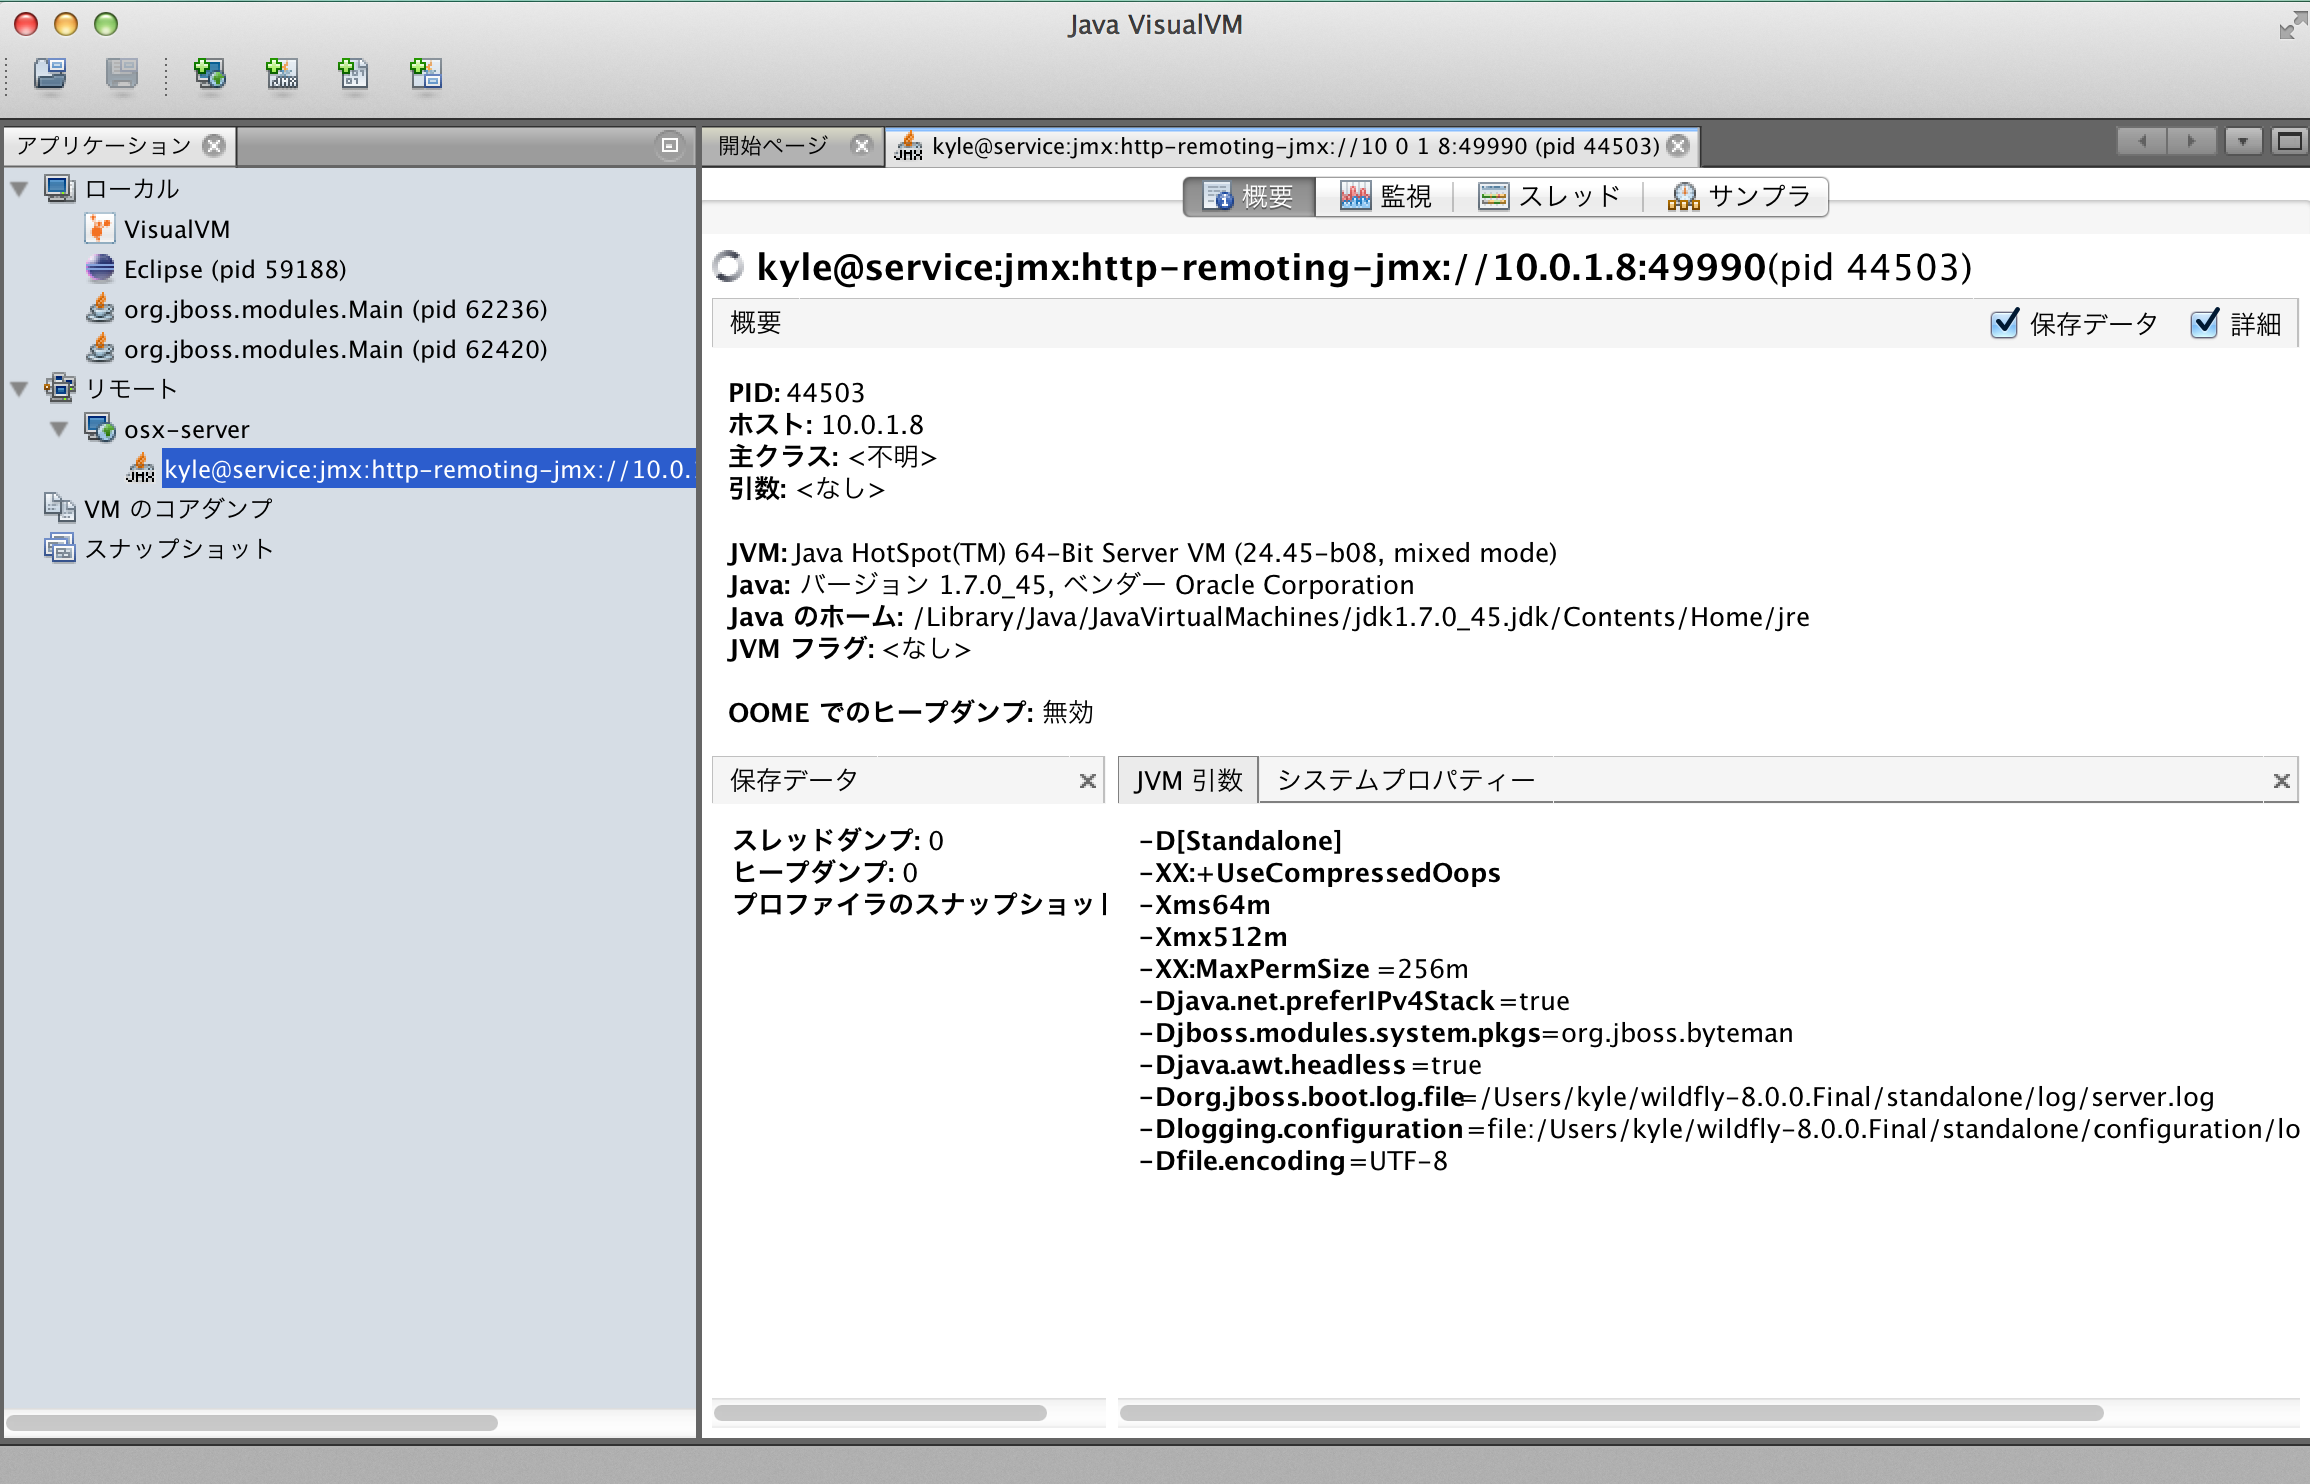Close the 開始ページ tab

(861, 146)
